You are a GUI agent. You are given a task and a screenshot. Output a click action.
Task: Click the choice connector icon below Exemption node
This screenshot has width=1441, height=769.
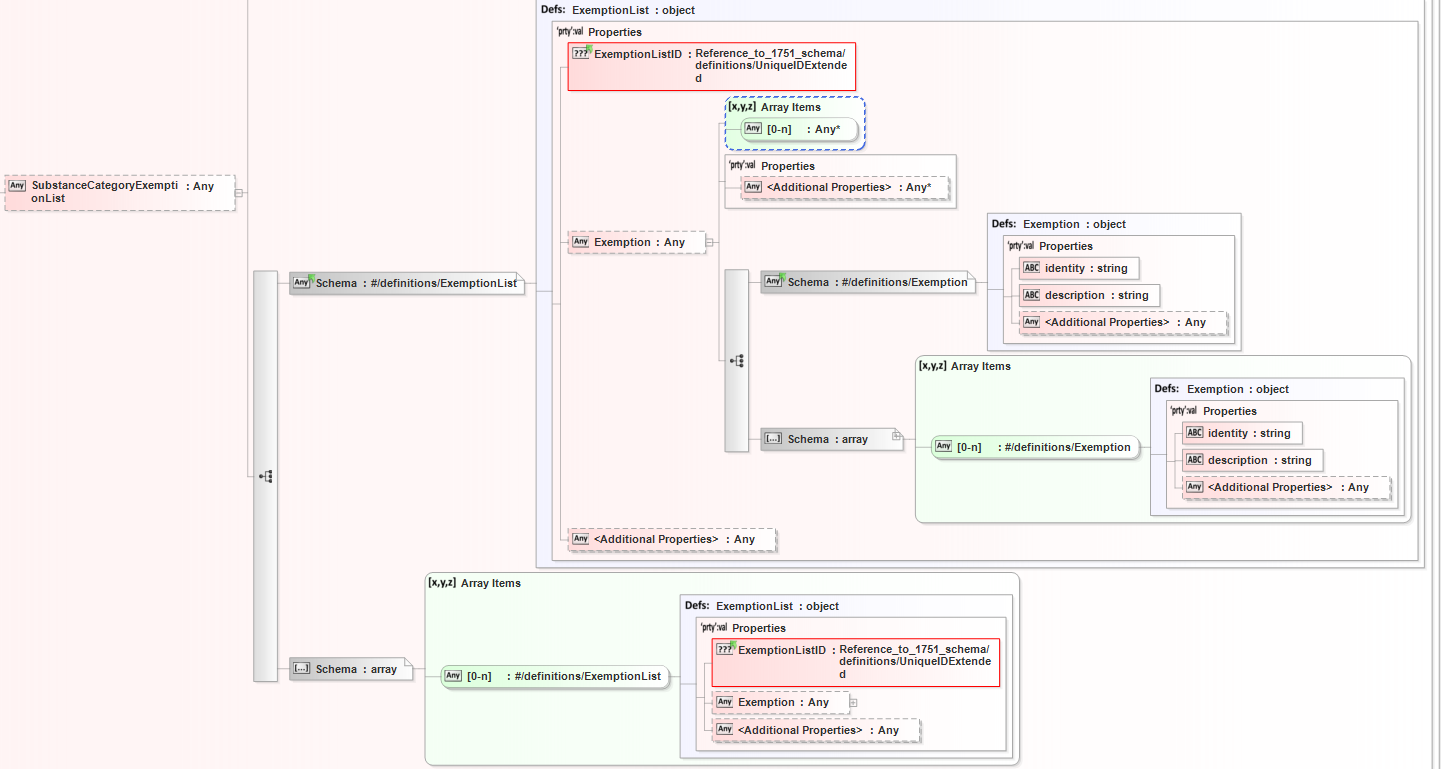[x=737, y=361]
